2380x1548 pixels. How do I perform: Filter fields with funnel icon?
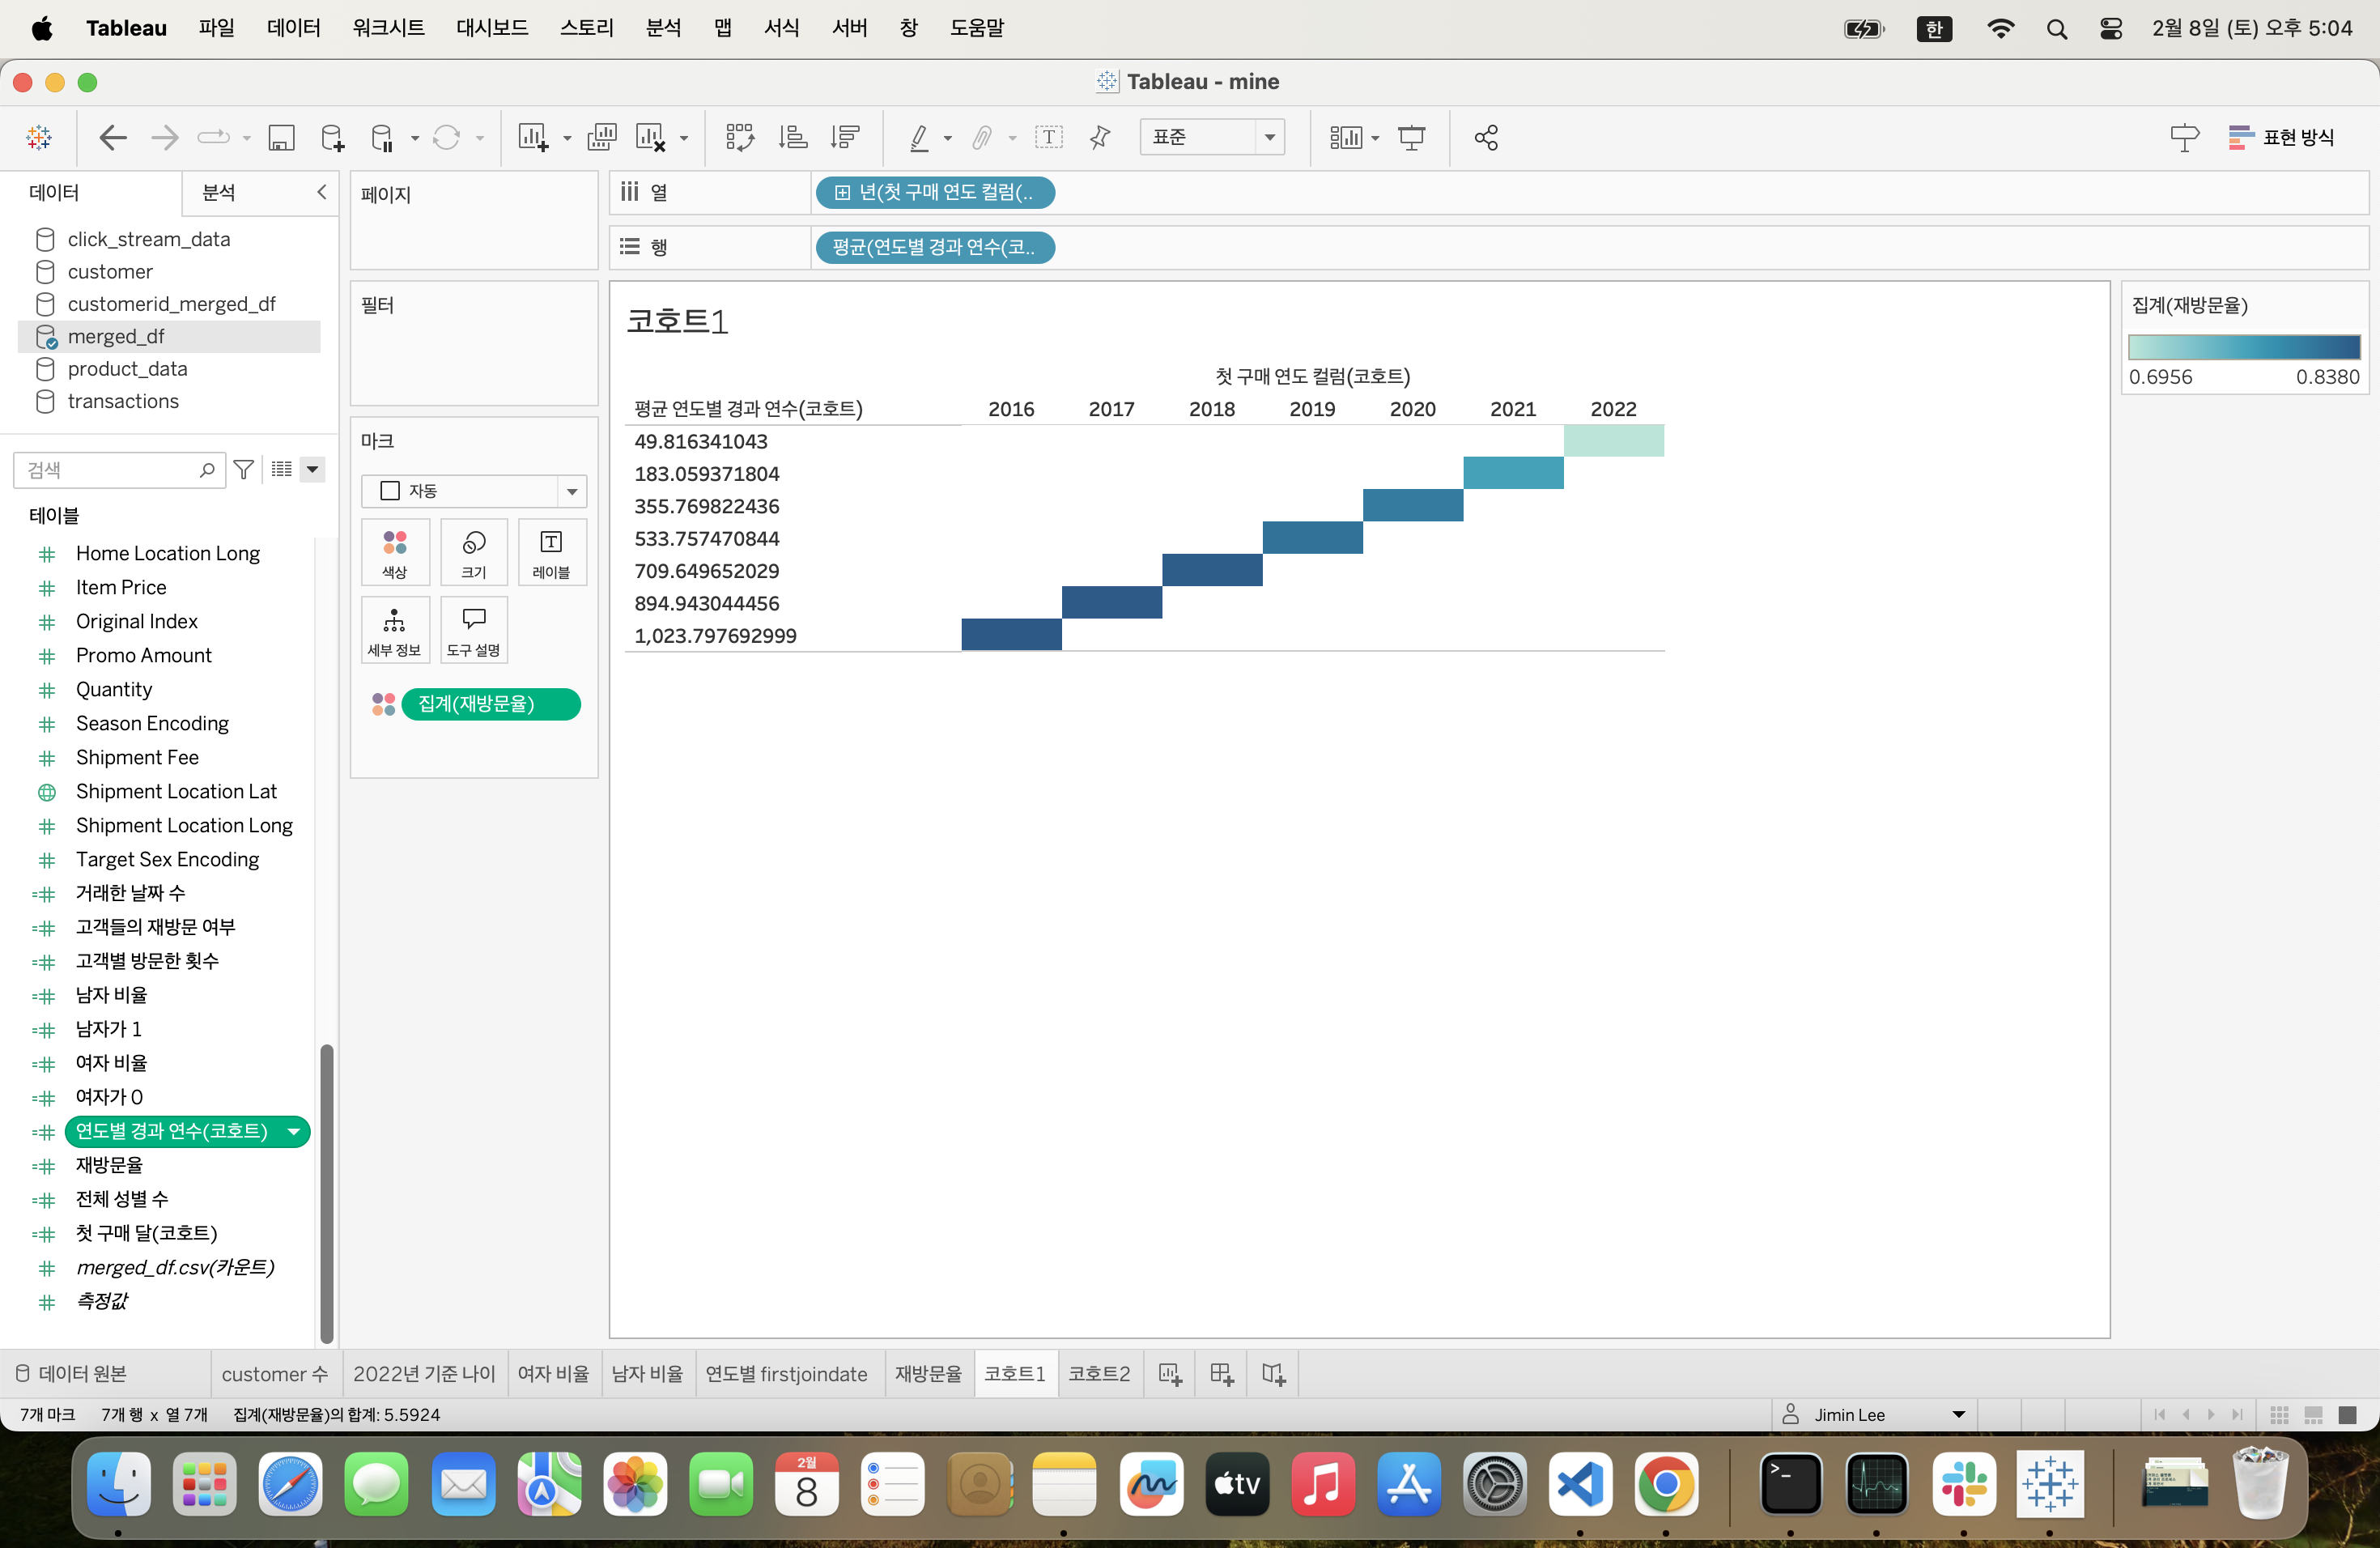pyautogui.click(x=243, y=469)
